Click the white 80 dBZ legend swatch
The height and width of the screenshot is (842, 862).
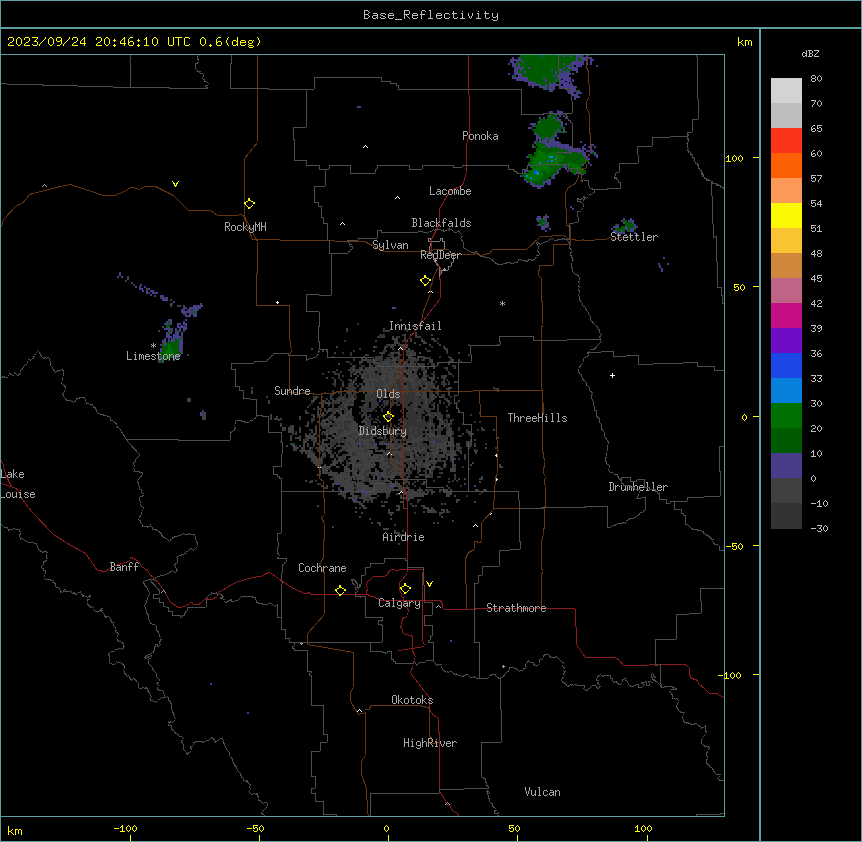click(786, 91)
